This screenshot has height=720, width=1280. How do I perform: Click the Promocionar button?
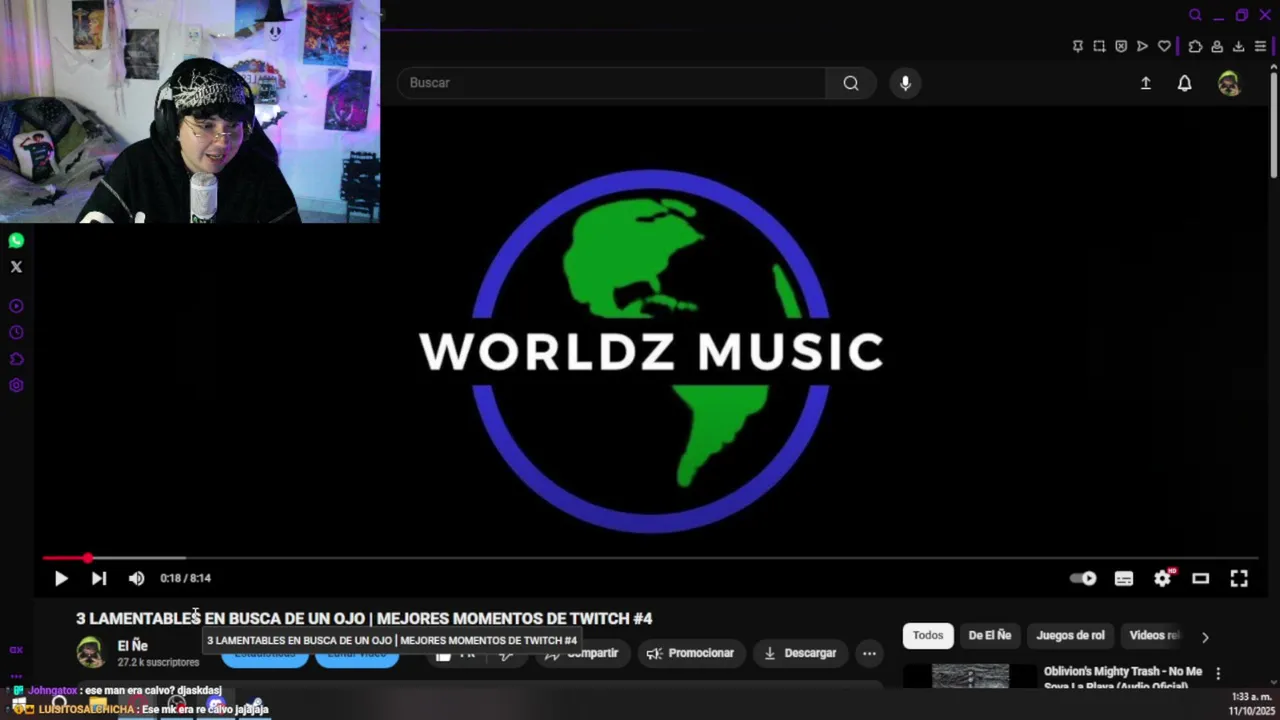pyautogui.click(x=691, y=653)
